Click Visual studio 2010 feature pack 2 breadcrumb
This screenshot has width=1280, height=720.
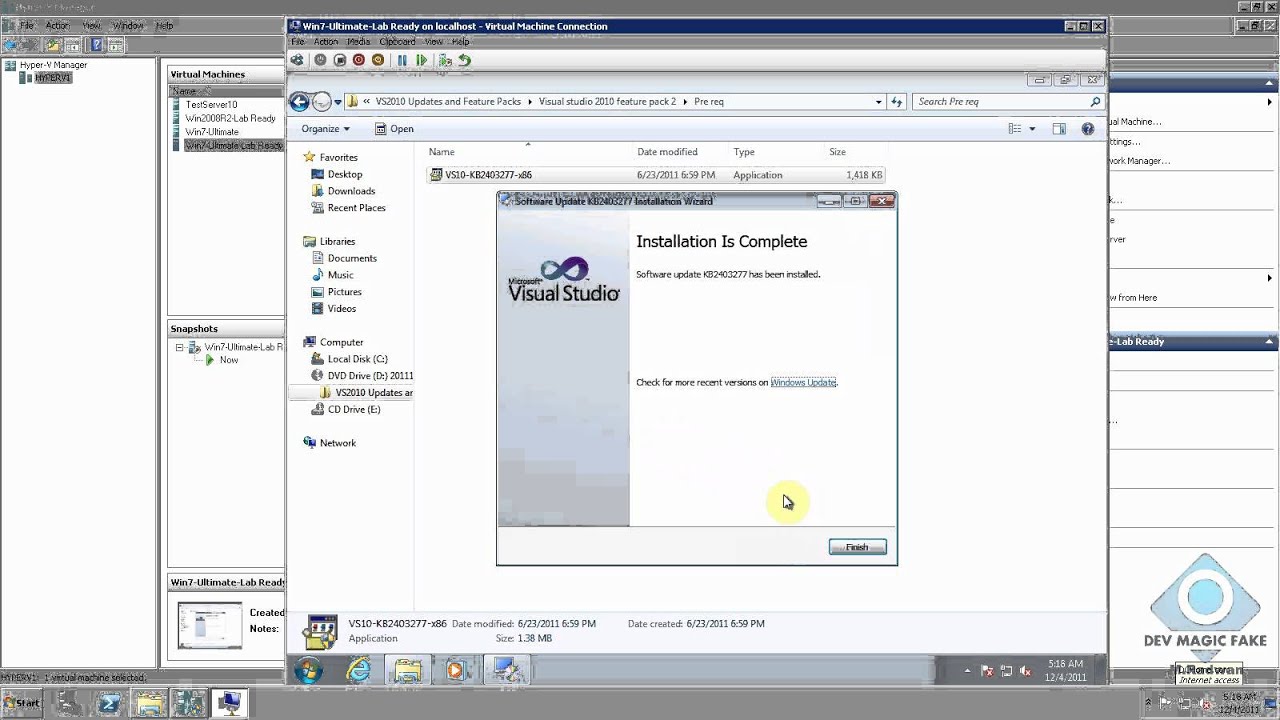tap(607, 101)
